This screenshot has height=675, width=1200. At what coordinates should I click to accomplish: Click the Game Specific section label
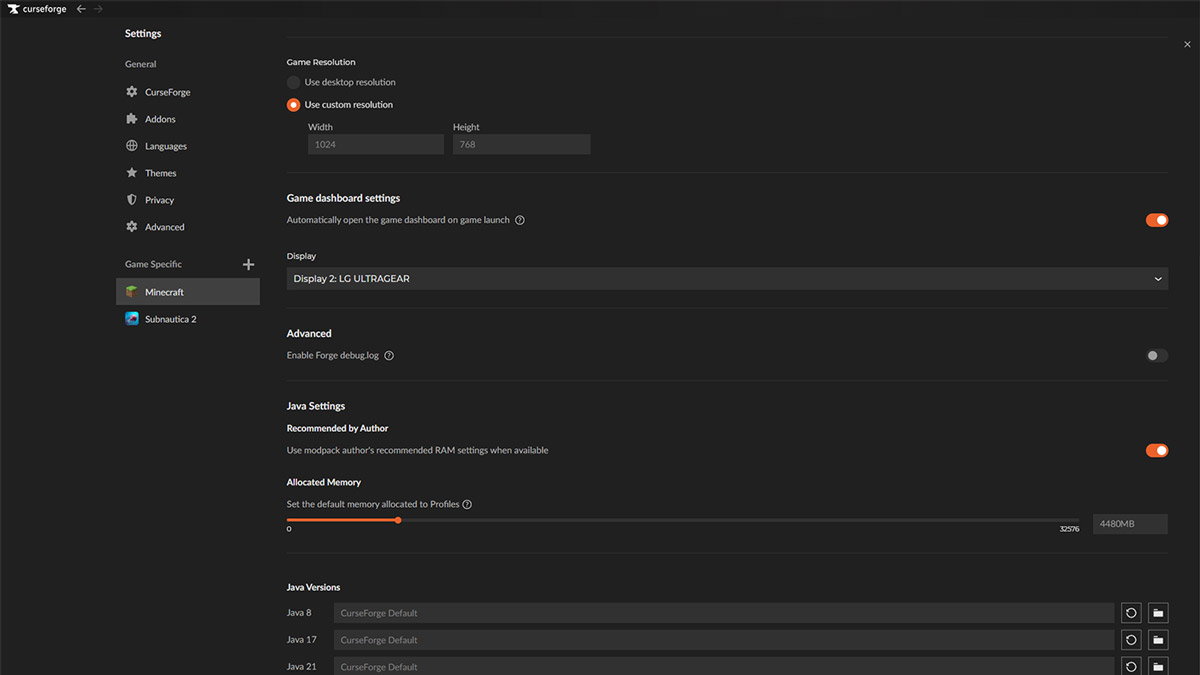[x=153, y=264]
